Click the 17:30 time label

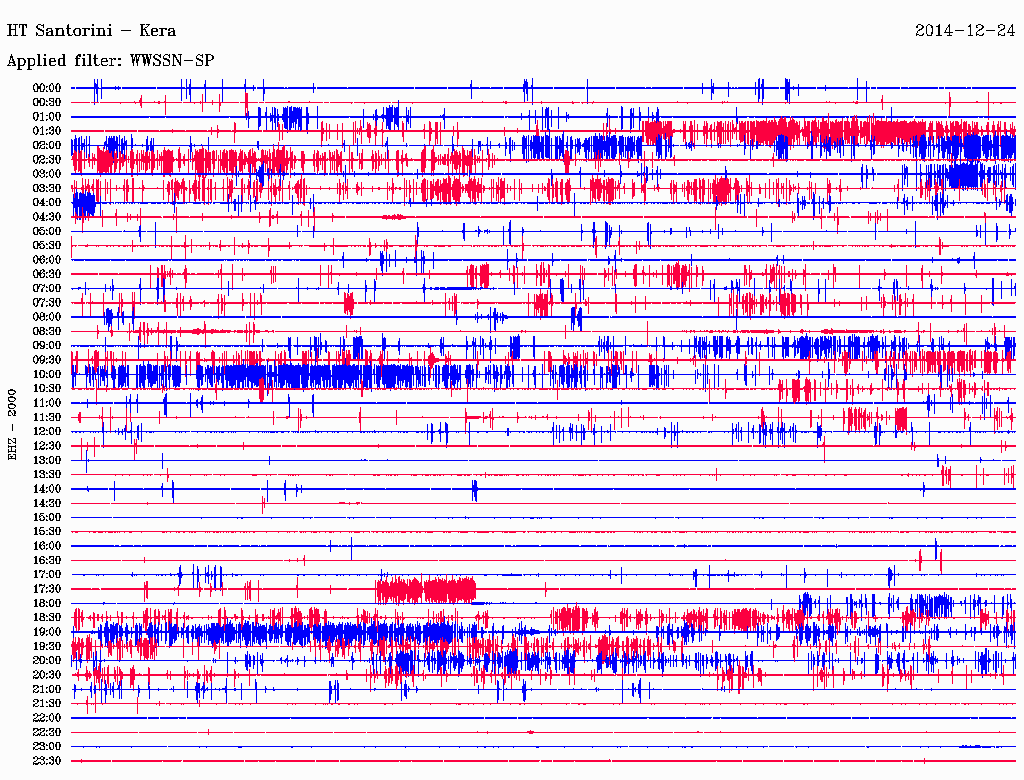[47, 589]
